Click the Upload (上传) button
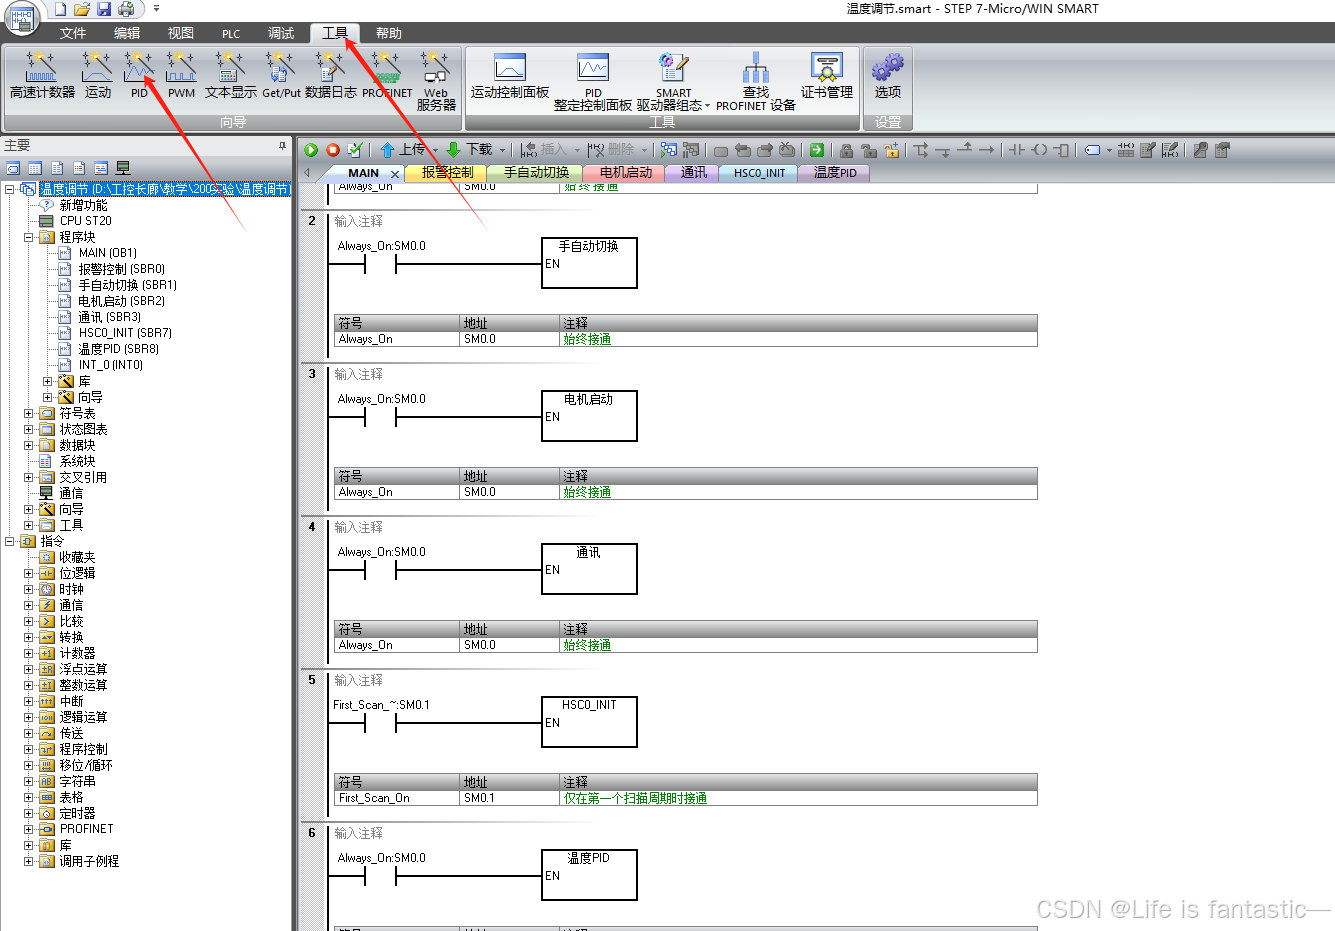The width and height of the screenshot is (1335, 931). (403, 150)
